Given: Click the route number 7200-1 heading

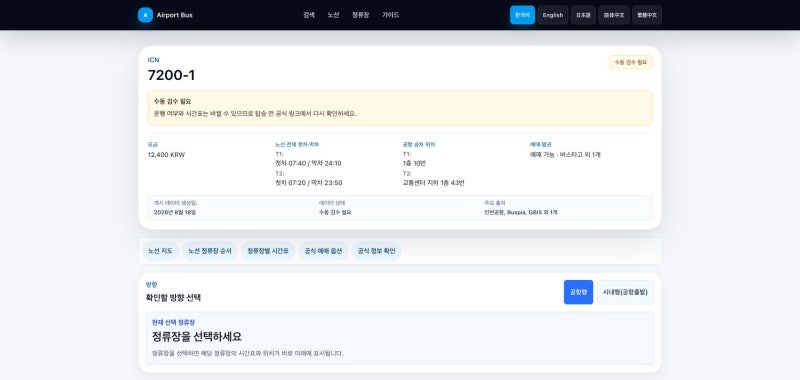Looking at the screenshot, I should [x=171, y=75].
